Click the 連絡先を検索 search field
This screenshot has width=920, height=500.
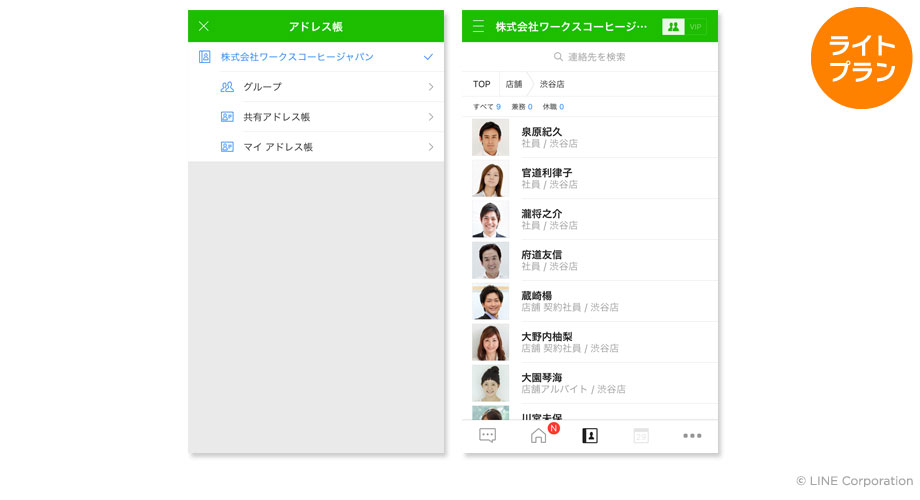click(x=590, y=57)
